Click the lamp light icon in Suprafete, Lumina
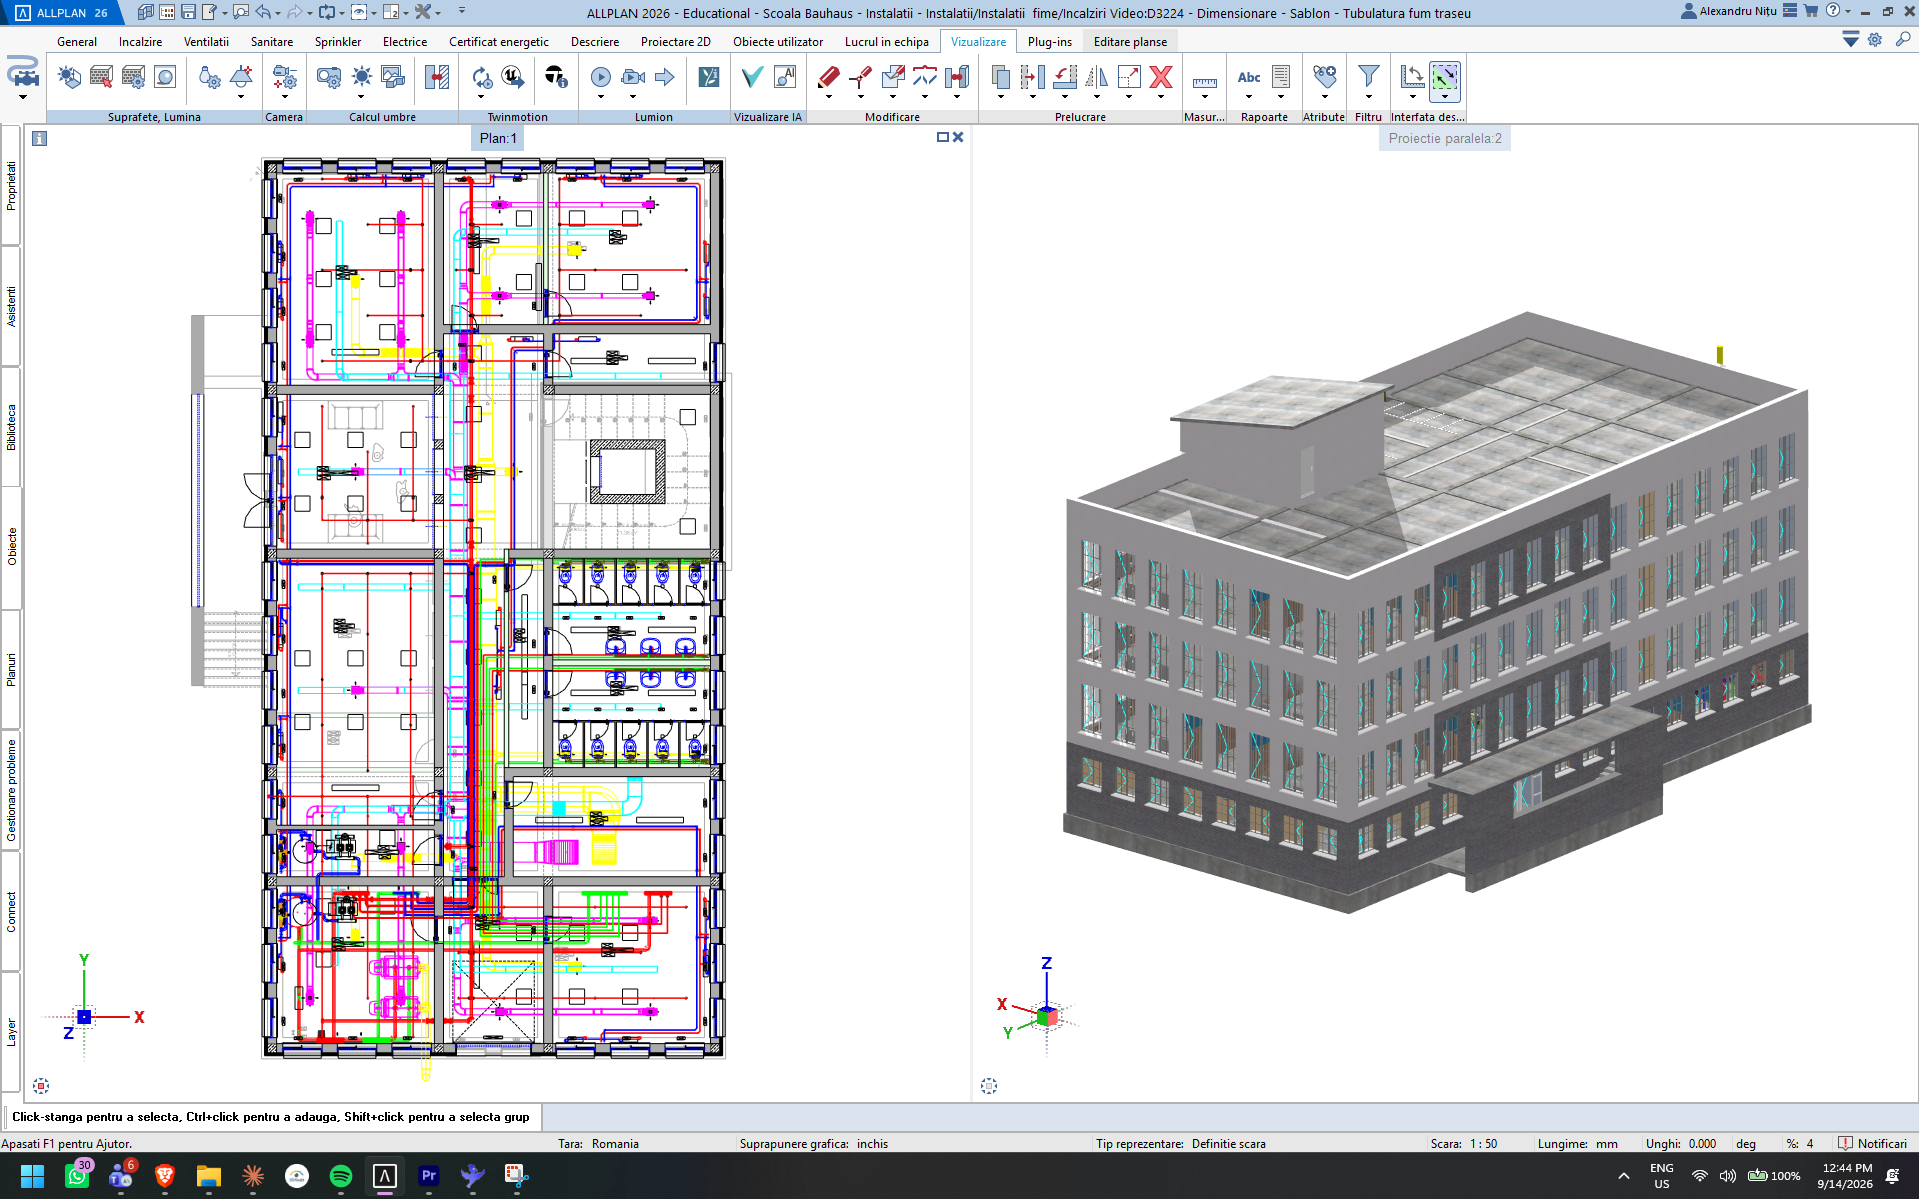Screen dimensions: 1919x1199 pyautogui.click(x=241, y=77)
